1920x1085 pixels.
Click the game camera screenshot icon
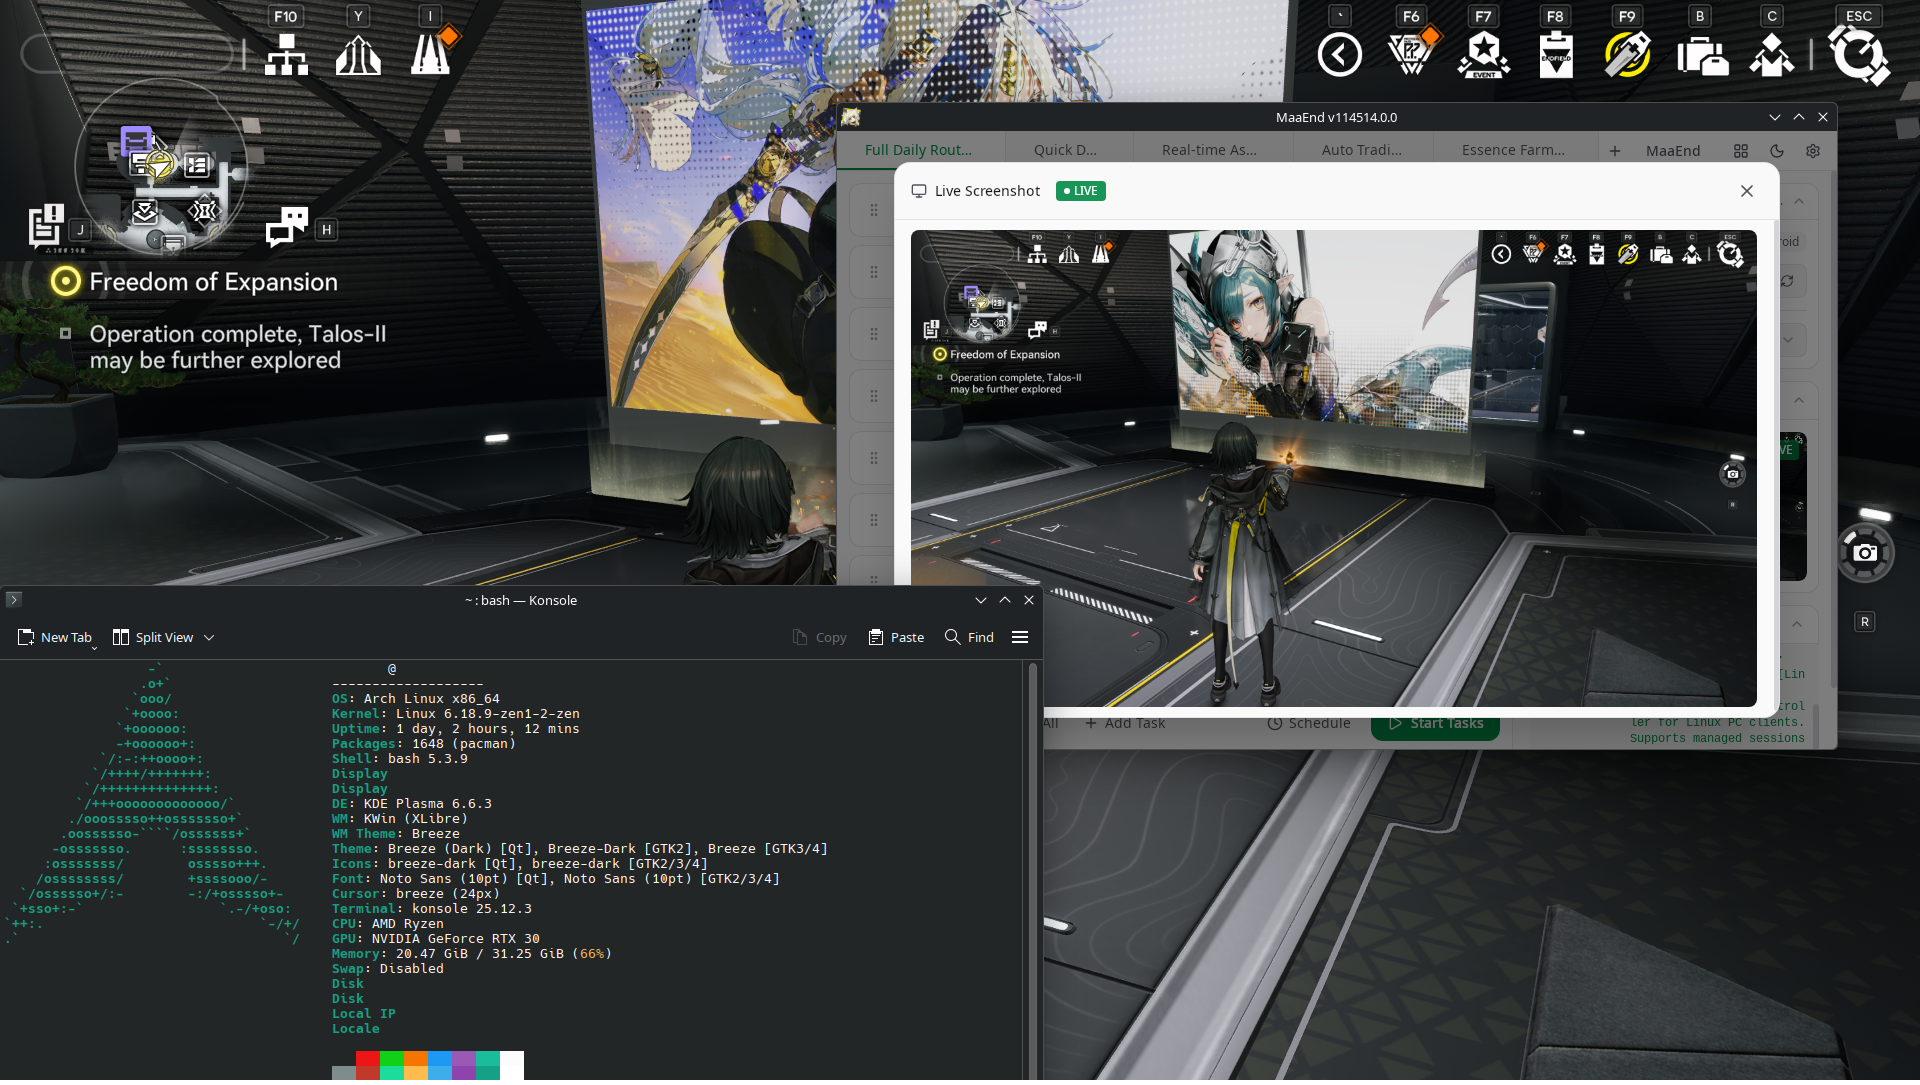(1865, 553)
